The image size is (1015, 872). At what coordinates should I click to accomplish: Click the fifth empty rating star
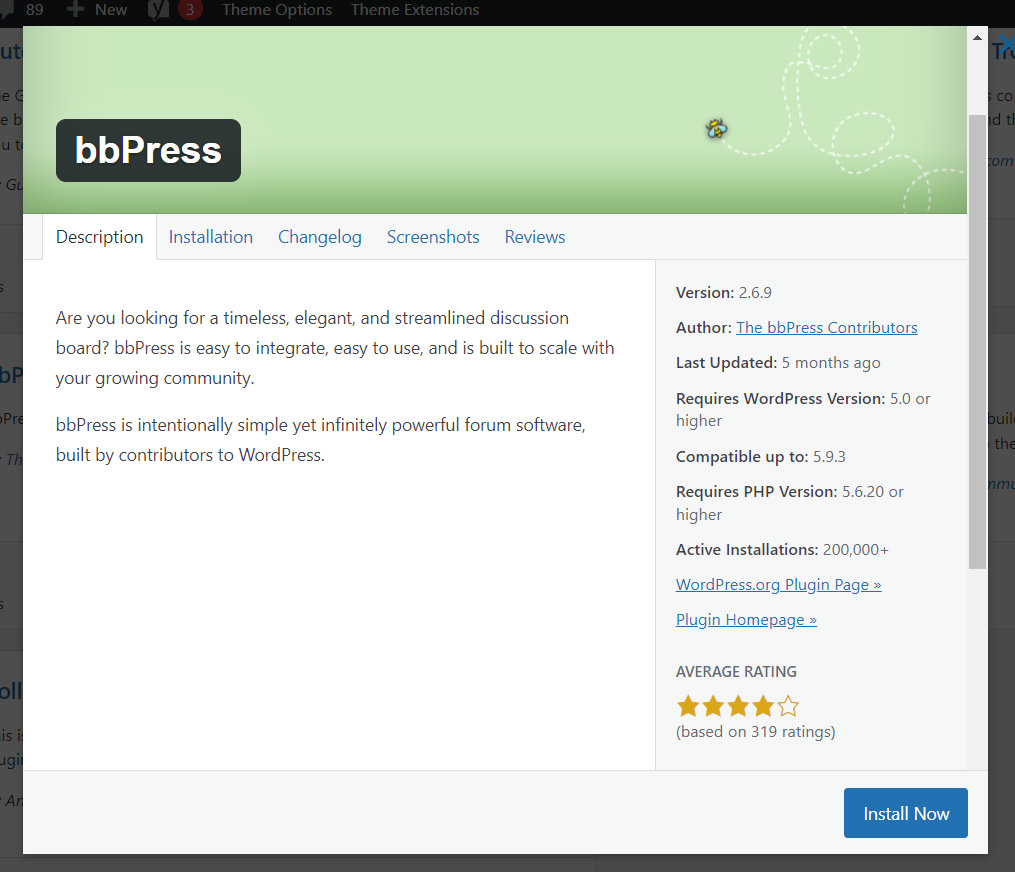[788, 706]
